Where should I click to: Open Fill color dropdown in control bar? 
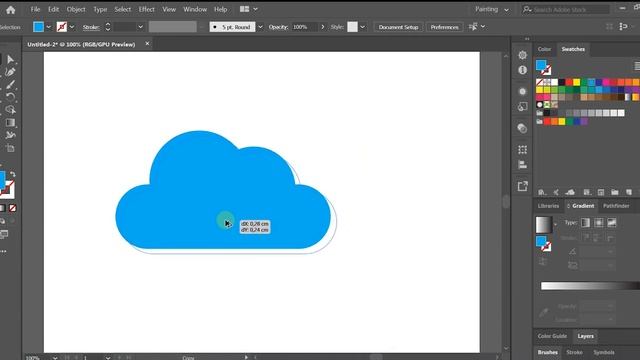click(49, 27)
